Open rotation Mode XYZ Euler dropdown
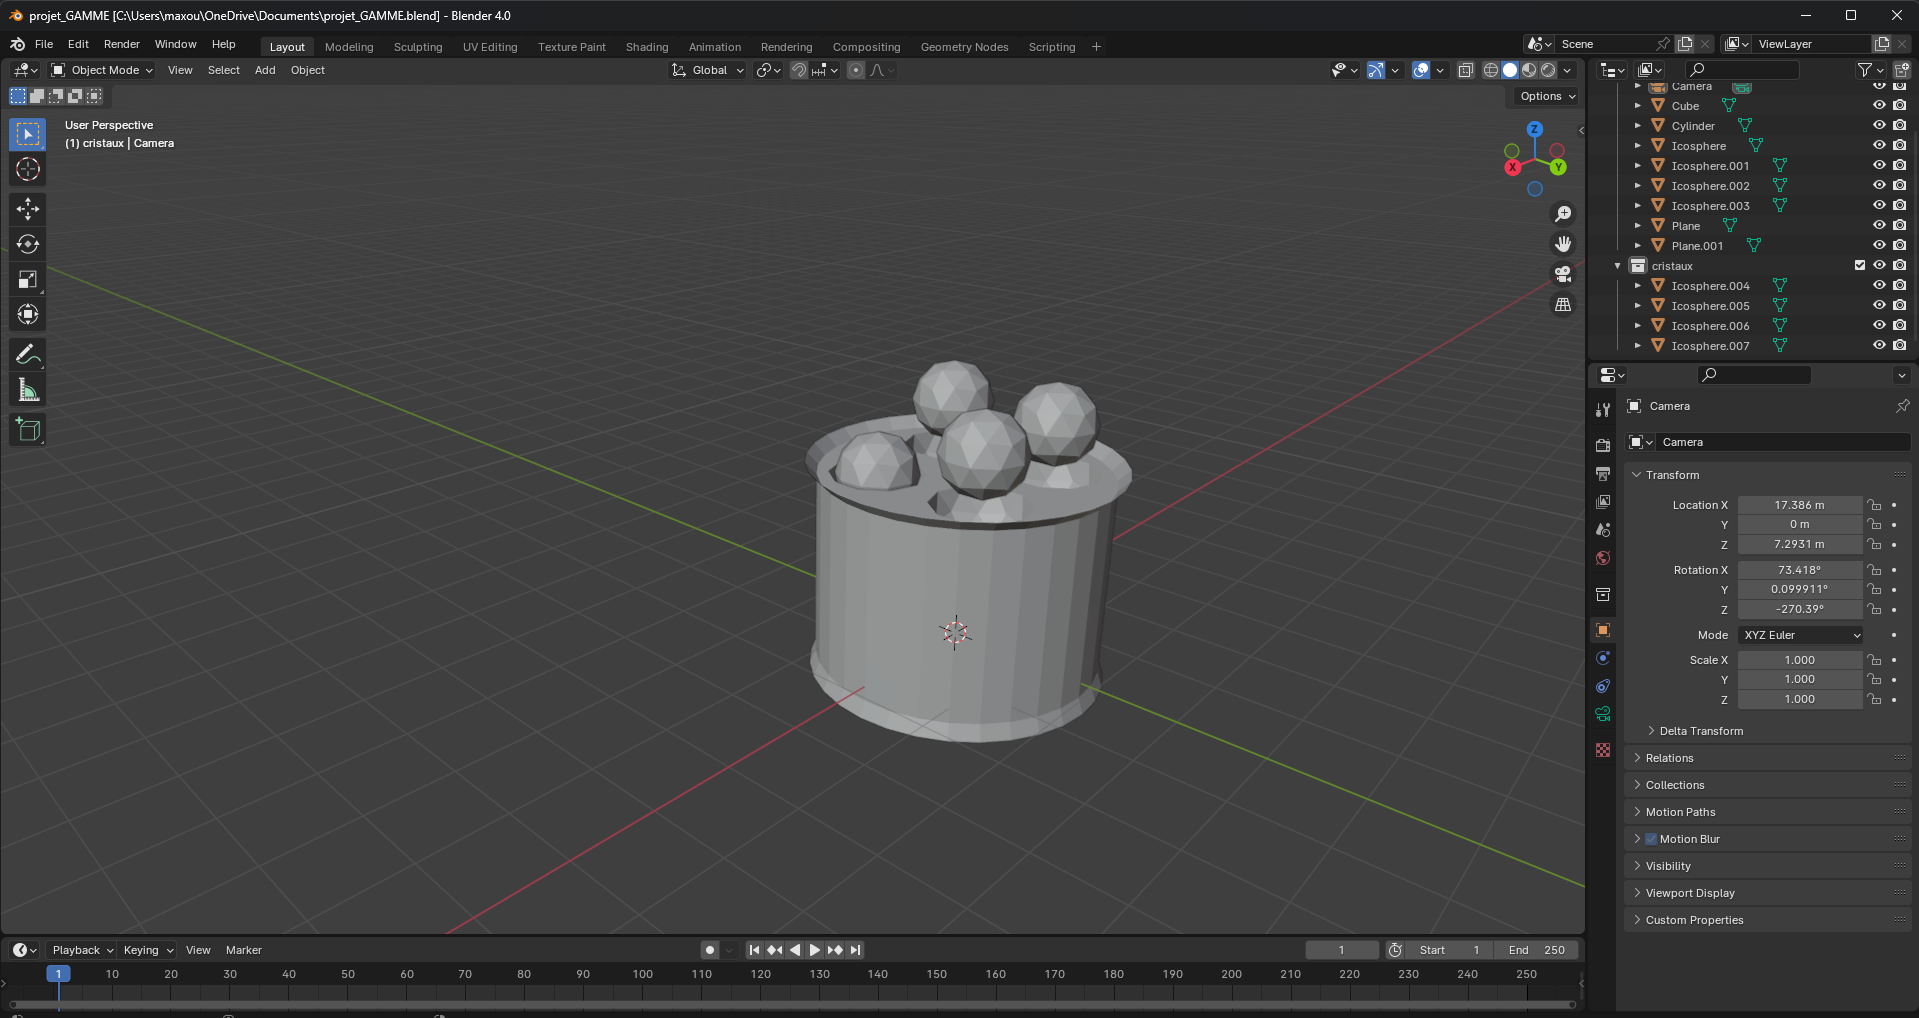The height and width of the screenshot is (1018, 1919). coord(1801,635)
